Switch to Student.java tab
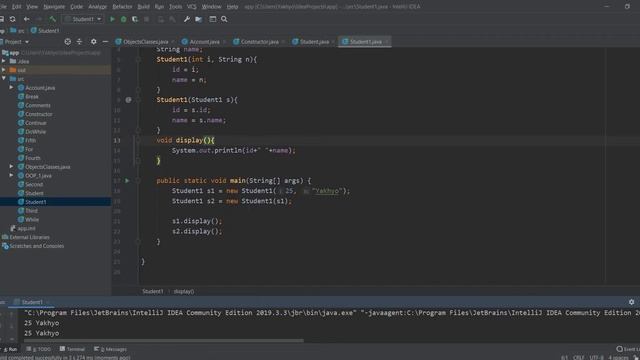Screen dimensions: 640x360 (314, 42)
